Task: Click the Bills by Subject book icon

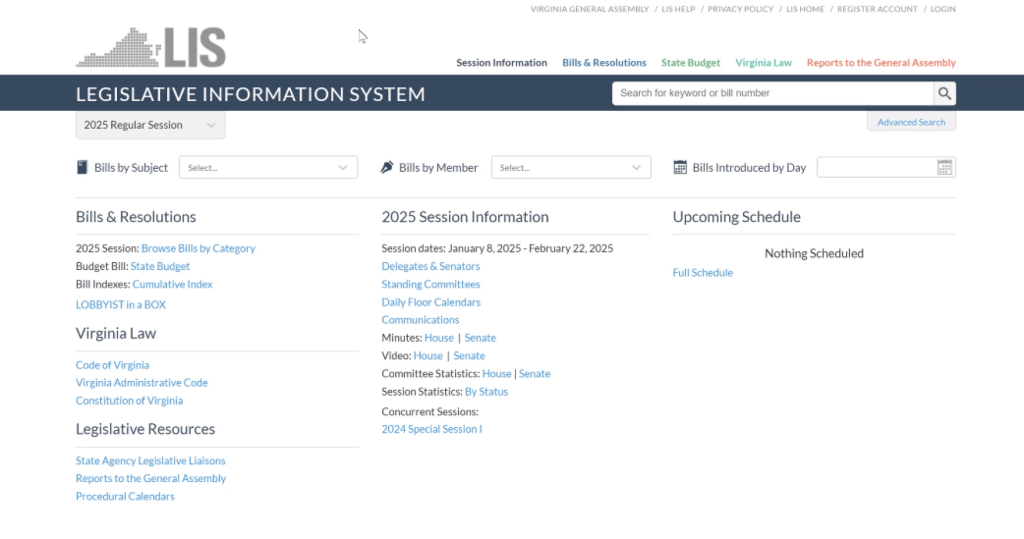Action: click(x=82, y=168)
